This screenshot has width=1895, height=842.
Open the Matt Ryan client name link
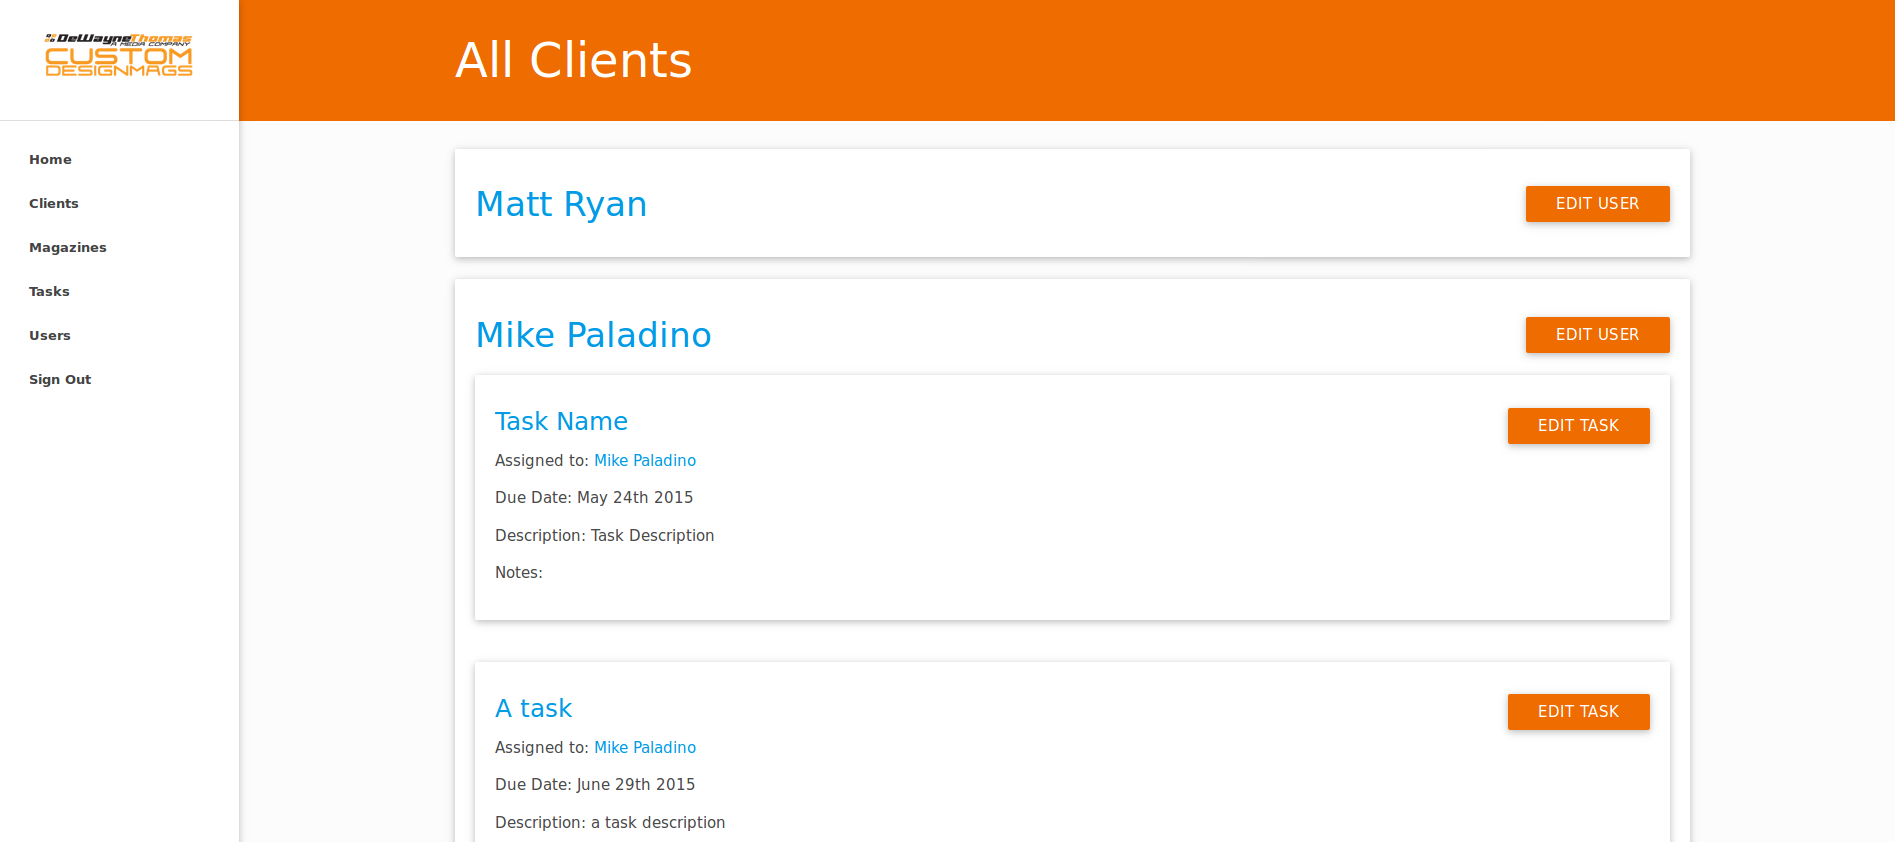(561, 204)
